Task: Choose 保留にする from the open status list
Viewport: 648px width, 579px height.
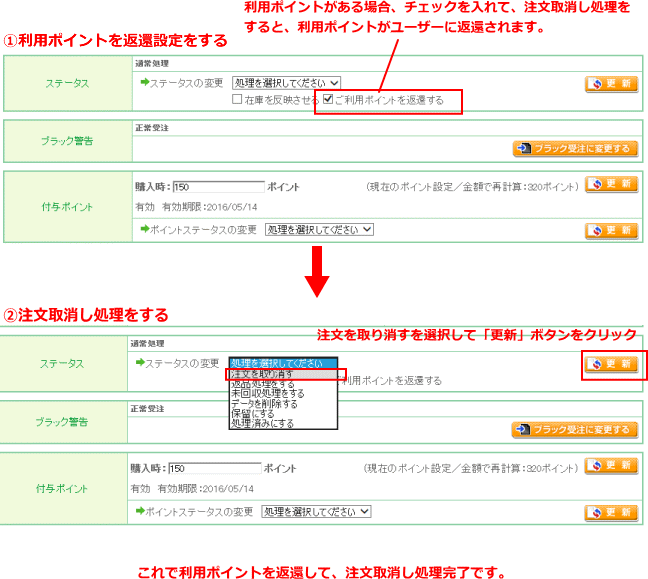Action: tap(283, 414)
